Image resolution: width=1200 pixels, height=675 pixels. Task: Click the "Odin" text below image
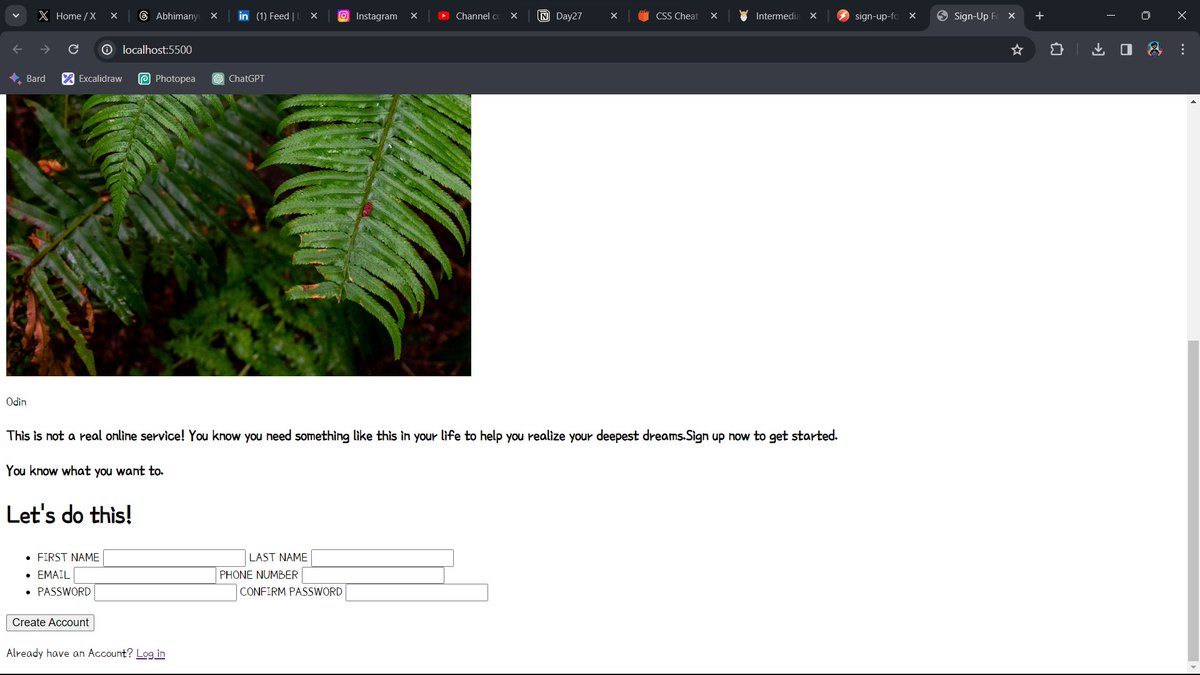click(x=16, y=401)
